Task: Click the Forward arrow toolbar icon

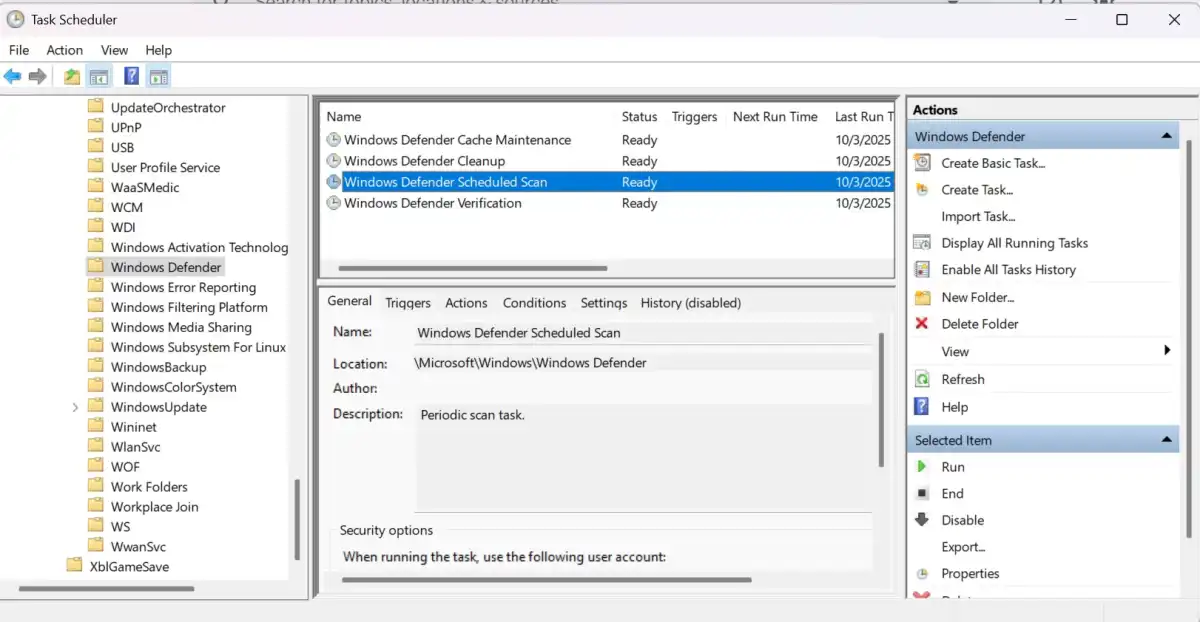Action: (x=38, y=77)
